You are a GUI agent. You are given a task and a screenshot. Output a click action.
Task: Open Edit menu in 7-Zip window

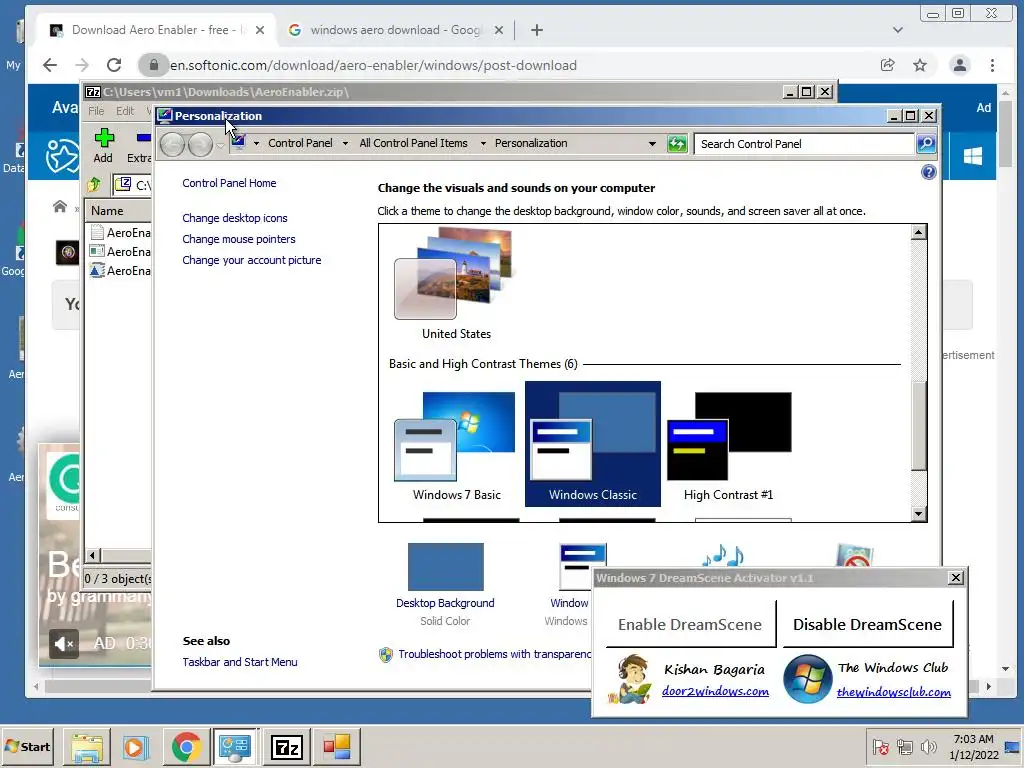(125, 111)
